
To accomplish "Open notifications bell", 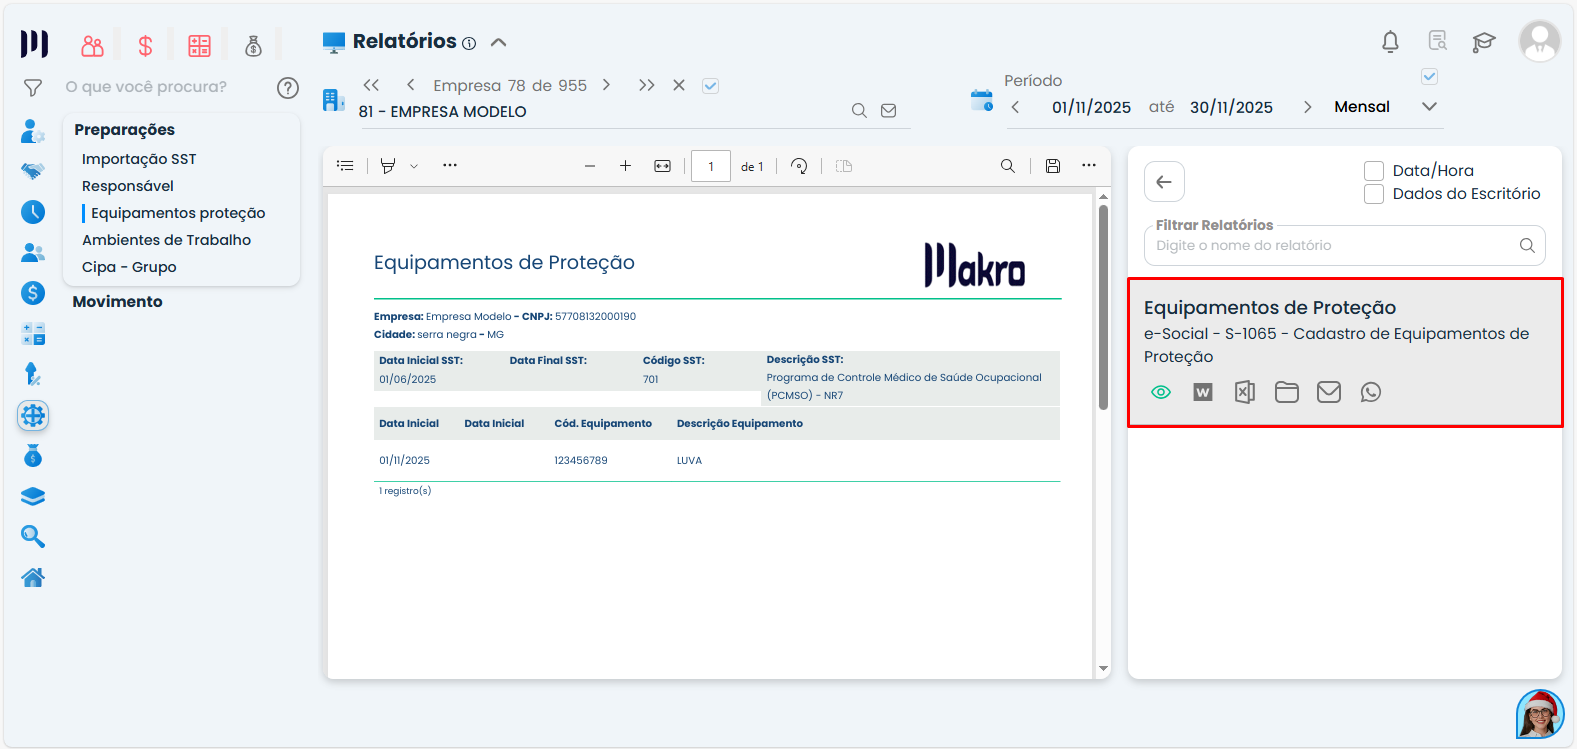I will click(x=1390, y=42).
